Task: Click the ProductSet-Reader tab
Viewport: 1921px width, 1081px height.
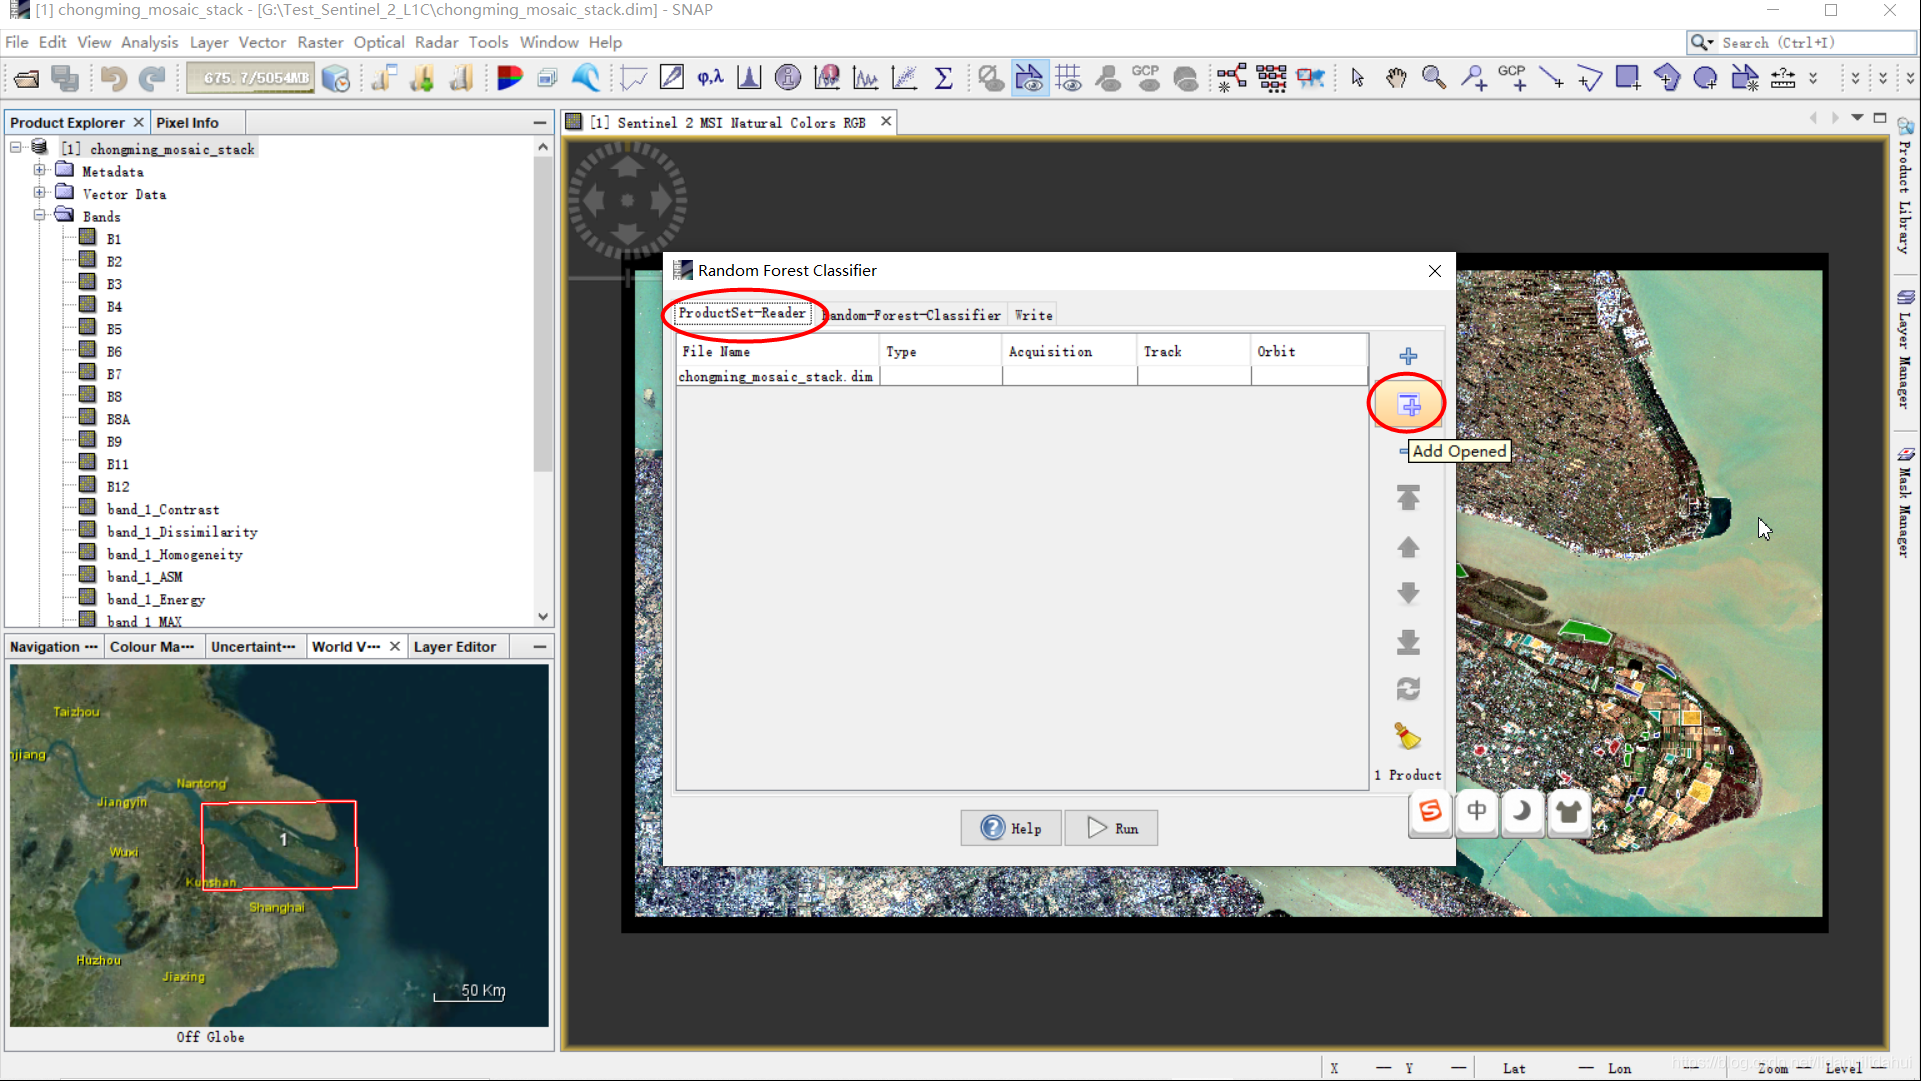Action: click(x=741, y=315)
